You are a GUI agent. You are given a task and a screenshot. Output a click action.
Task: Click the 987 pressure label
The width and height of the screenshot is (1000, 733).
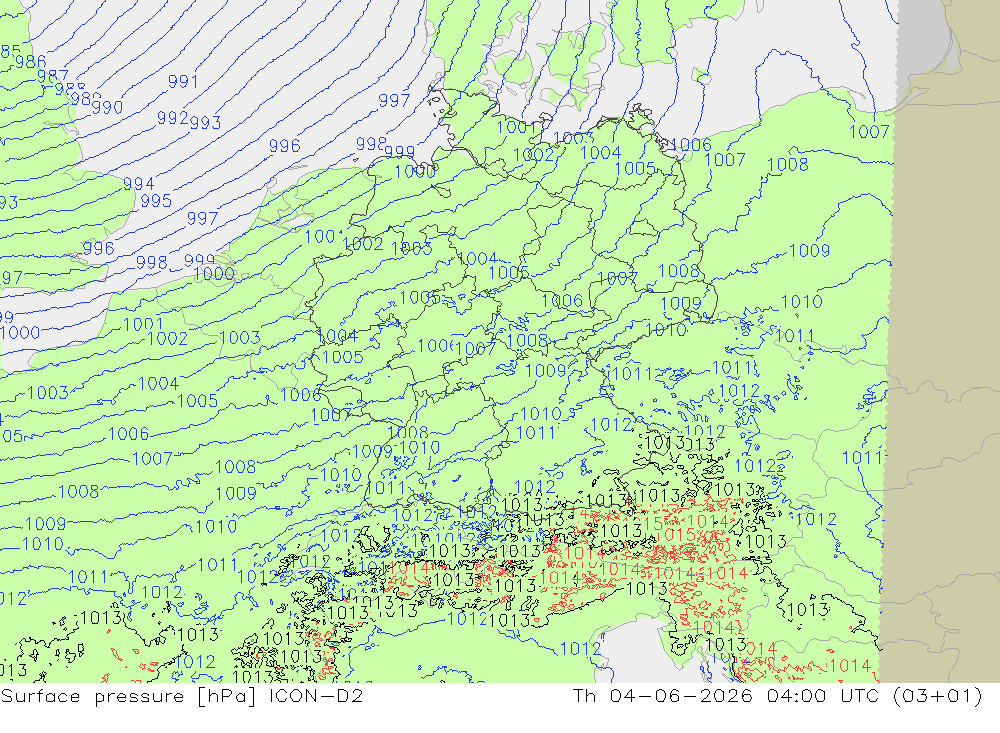(52, 76)
